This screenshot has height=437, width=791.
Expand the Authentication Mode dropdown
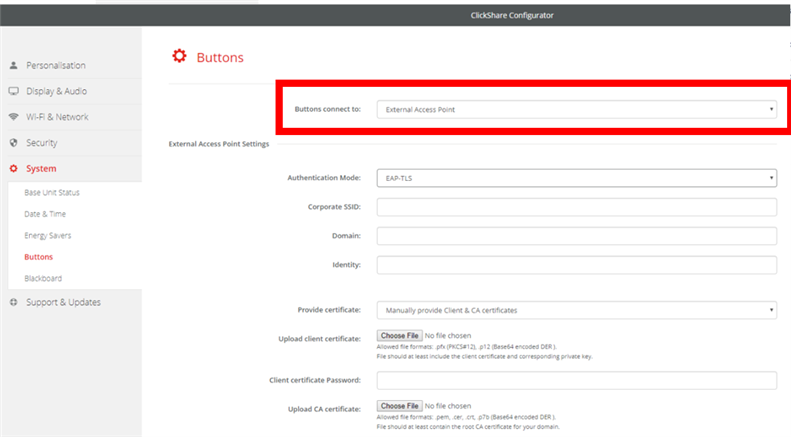pyautogui.click(x=576, y=178)
